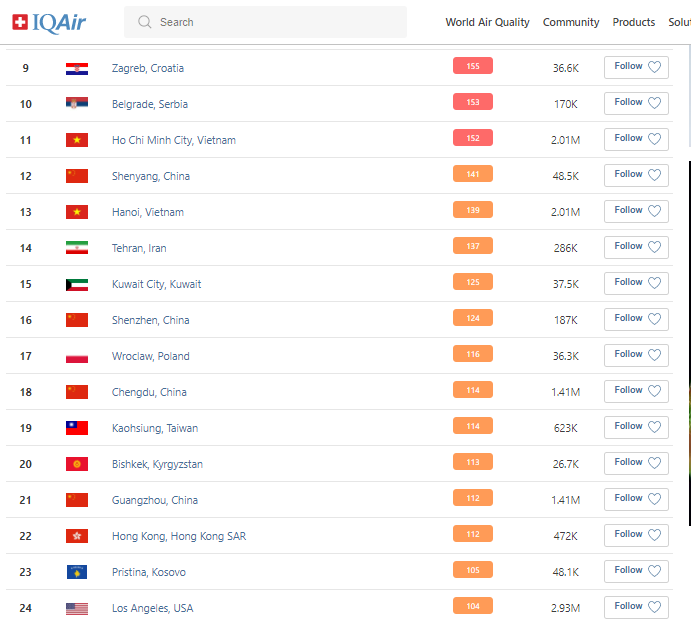The image size is (691, 624).
Task: Open the Community menu
Action: pyautogui.click(x=571, y=22)
